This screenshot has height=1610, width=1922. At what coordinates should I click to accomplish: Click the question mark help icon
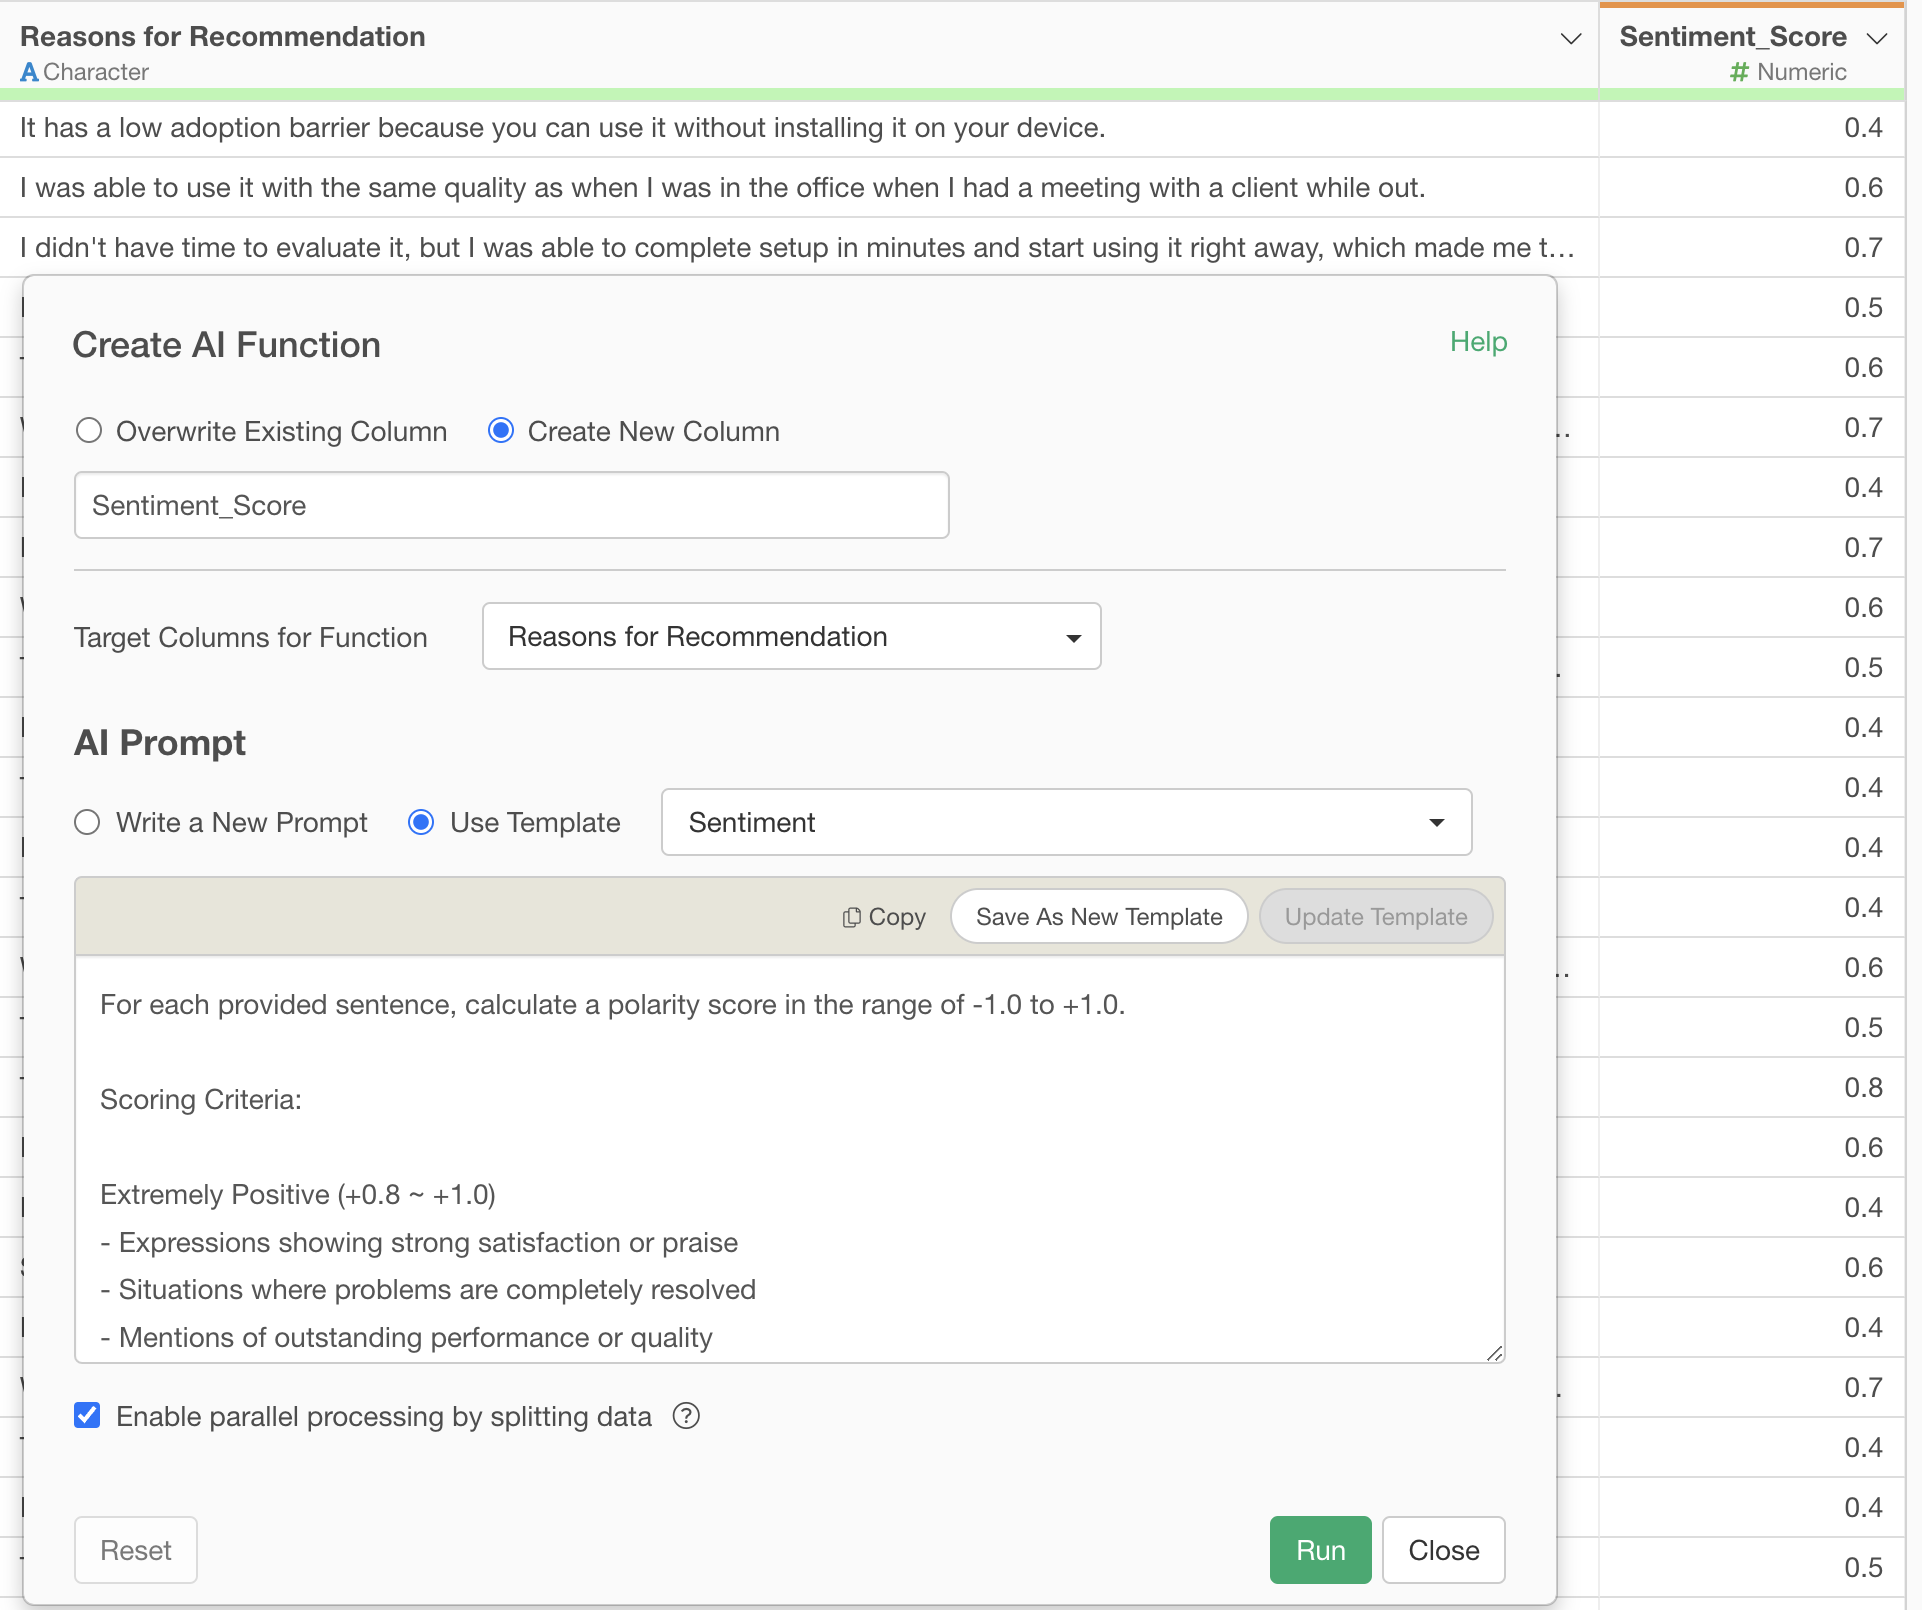[x=686, y=1416]
